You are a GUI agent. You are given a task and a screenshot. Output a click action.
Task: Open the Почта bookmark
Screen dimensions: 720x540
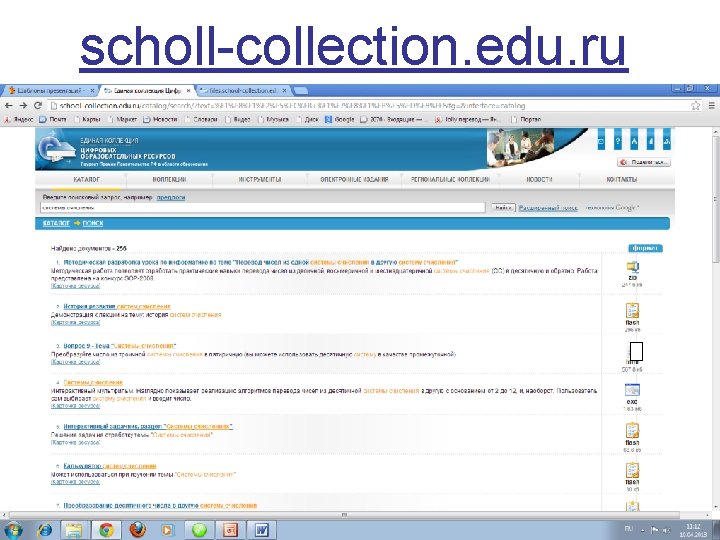coord(53,119)
